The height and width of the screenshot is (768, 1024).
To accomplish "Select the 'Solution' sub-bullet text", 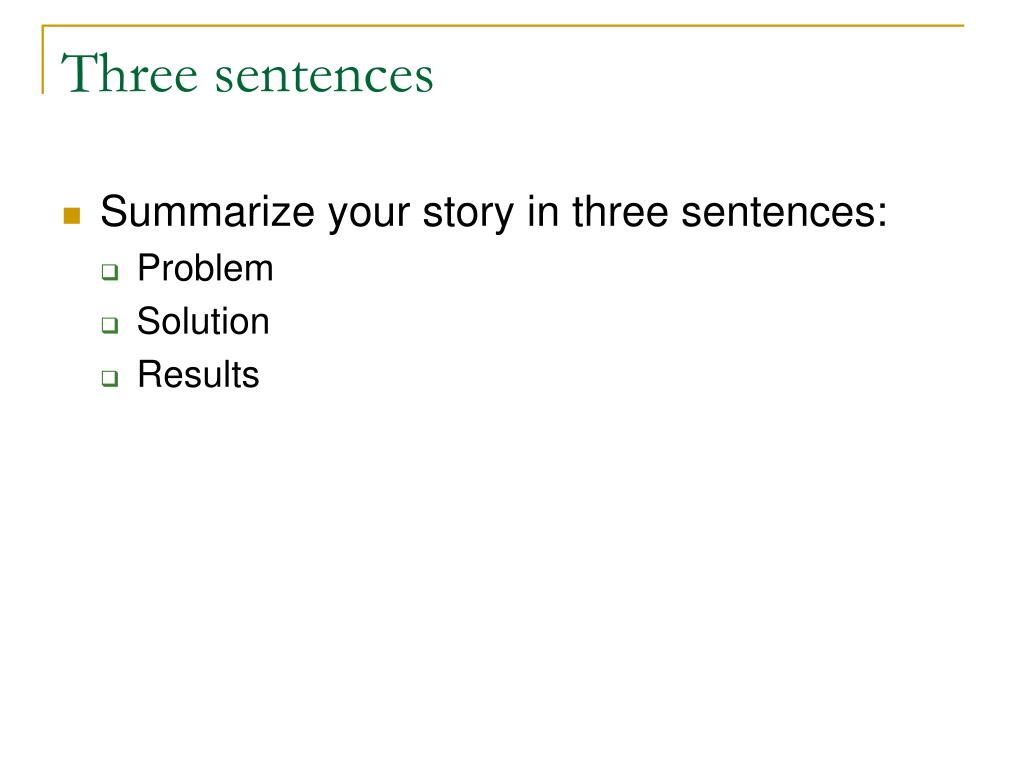I will click(203, 321).
